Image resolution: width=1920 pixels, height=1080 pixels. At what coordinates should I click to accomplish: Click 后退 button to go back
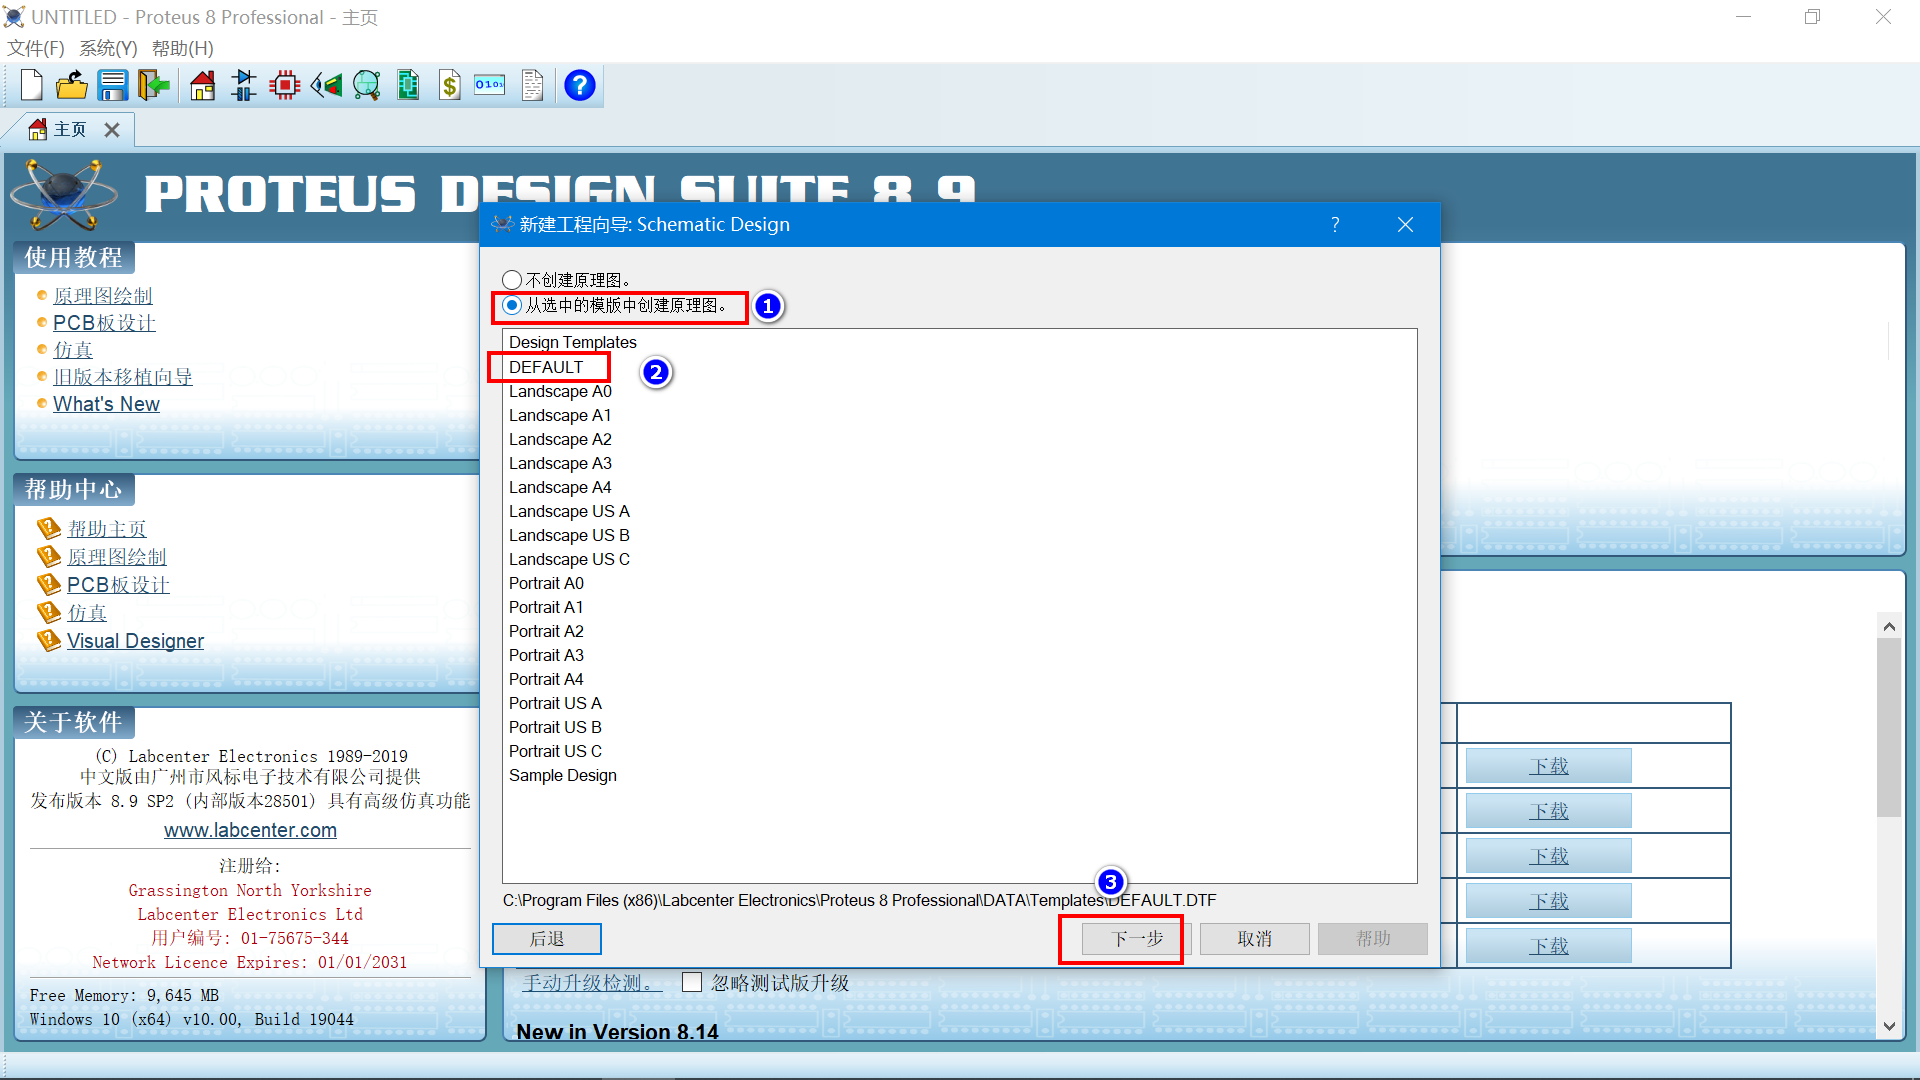[x=547, y=939]
